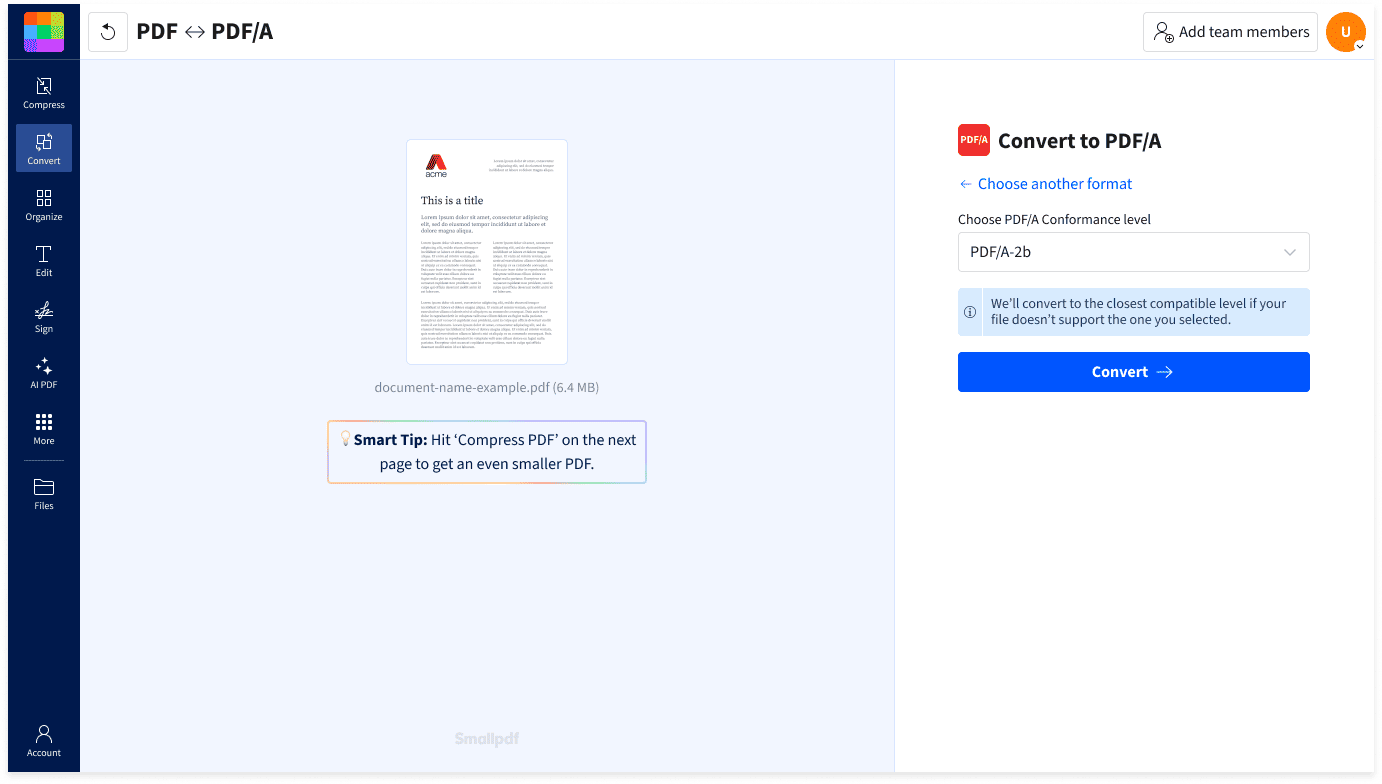Click the Smart Tip compress PDF box
Image resolution: width=1382 pixels, height=784 pixels.
click(x=487, y=452)
